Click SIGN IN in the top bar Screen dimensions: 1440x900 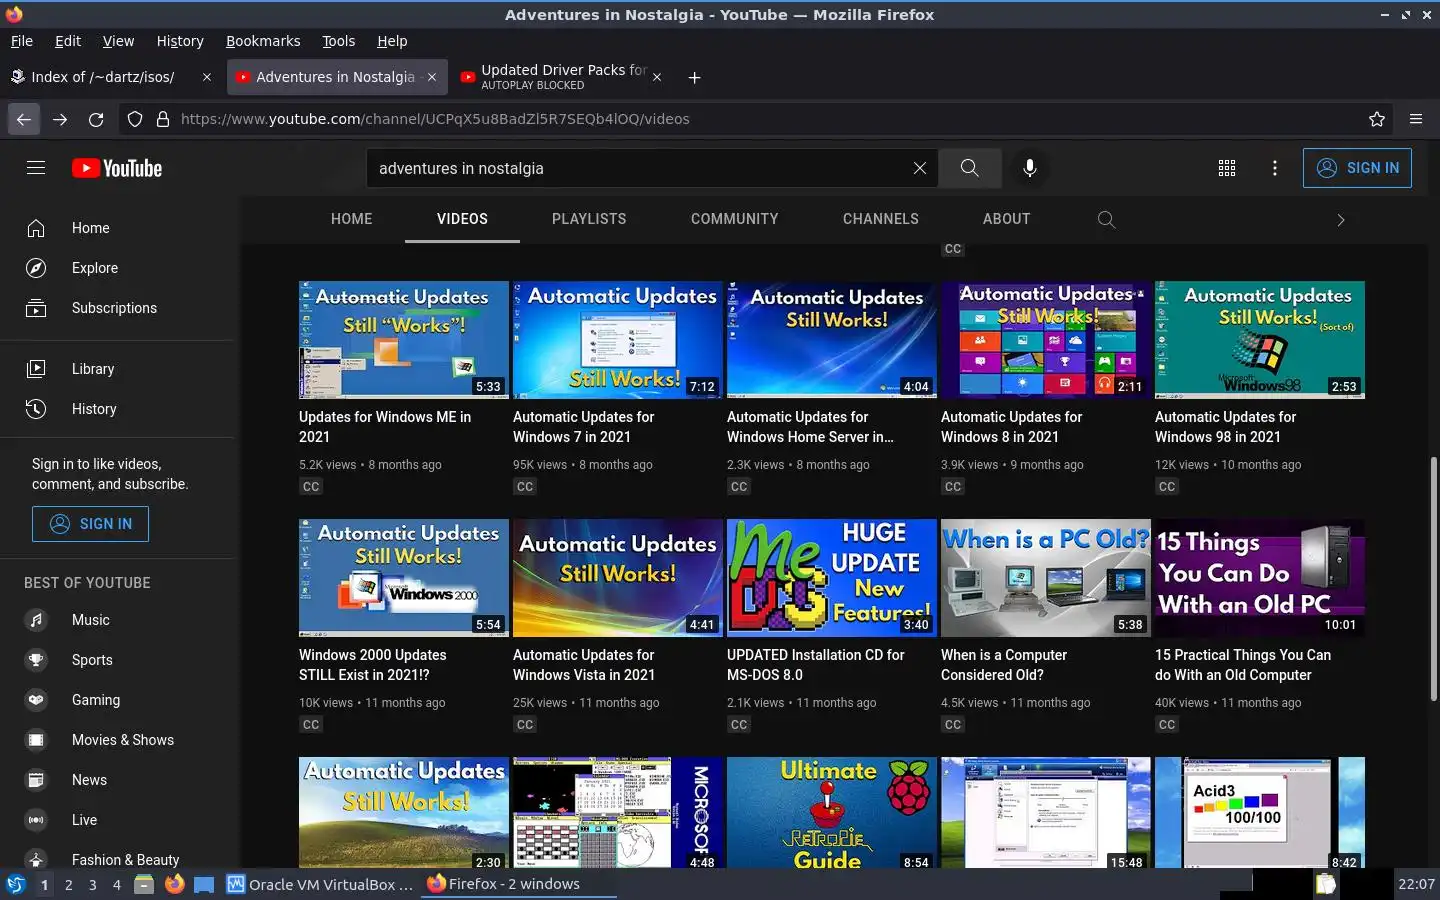(1357, 168)
